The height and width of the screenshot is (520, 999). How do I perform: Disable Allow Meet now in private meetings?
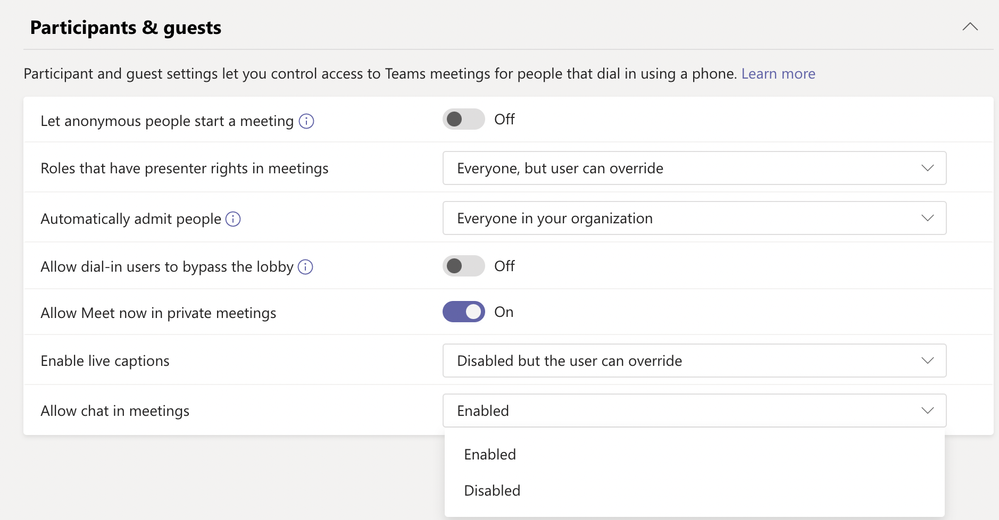pyautogui.click(x=463, y=312)
